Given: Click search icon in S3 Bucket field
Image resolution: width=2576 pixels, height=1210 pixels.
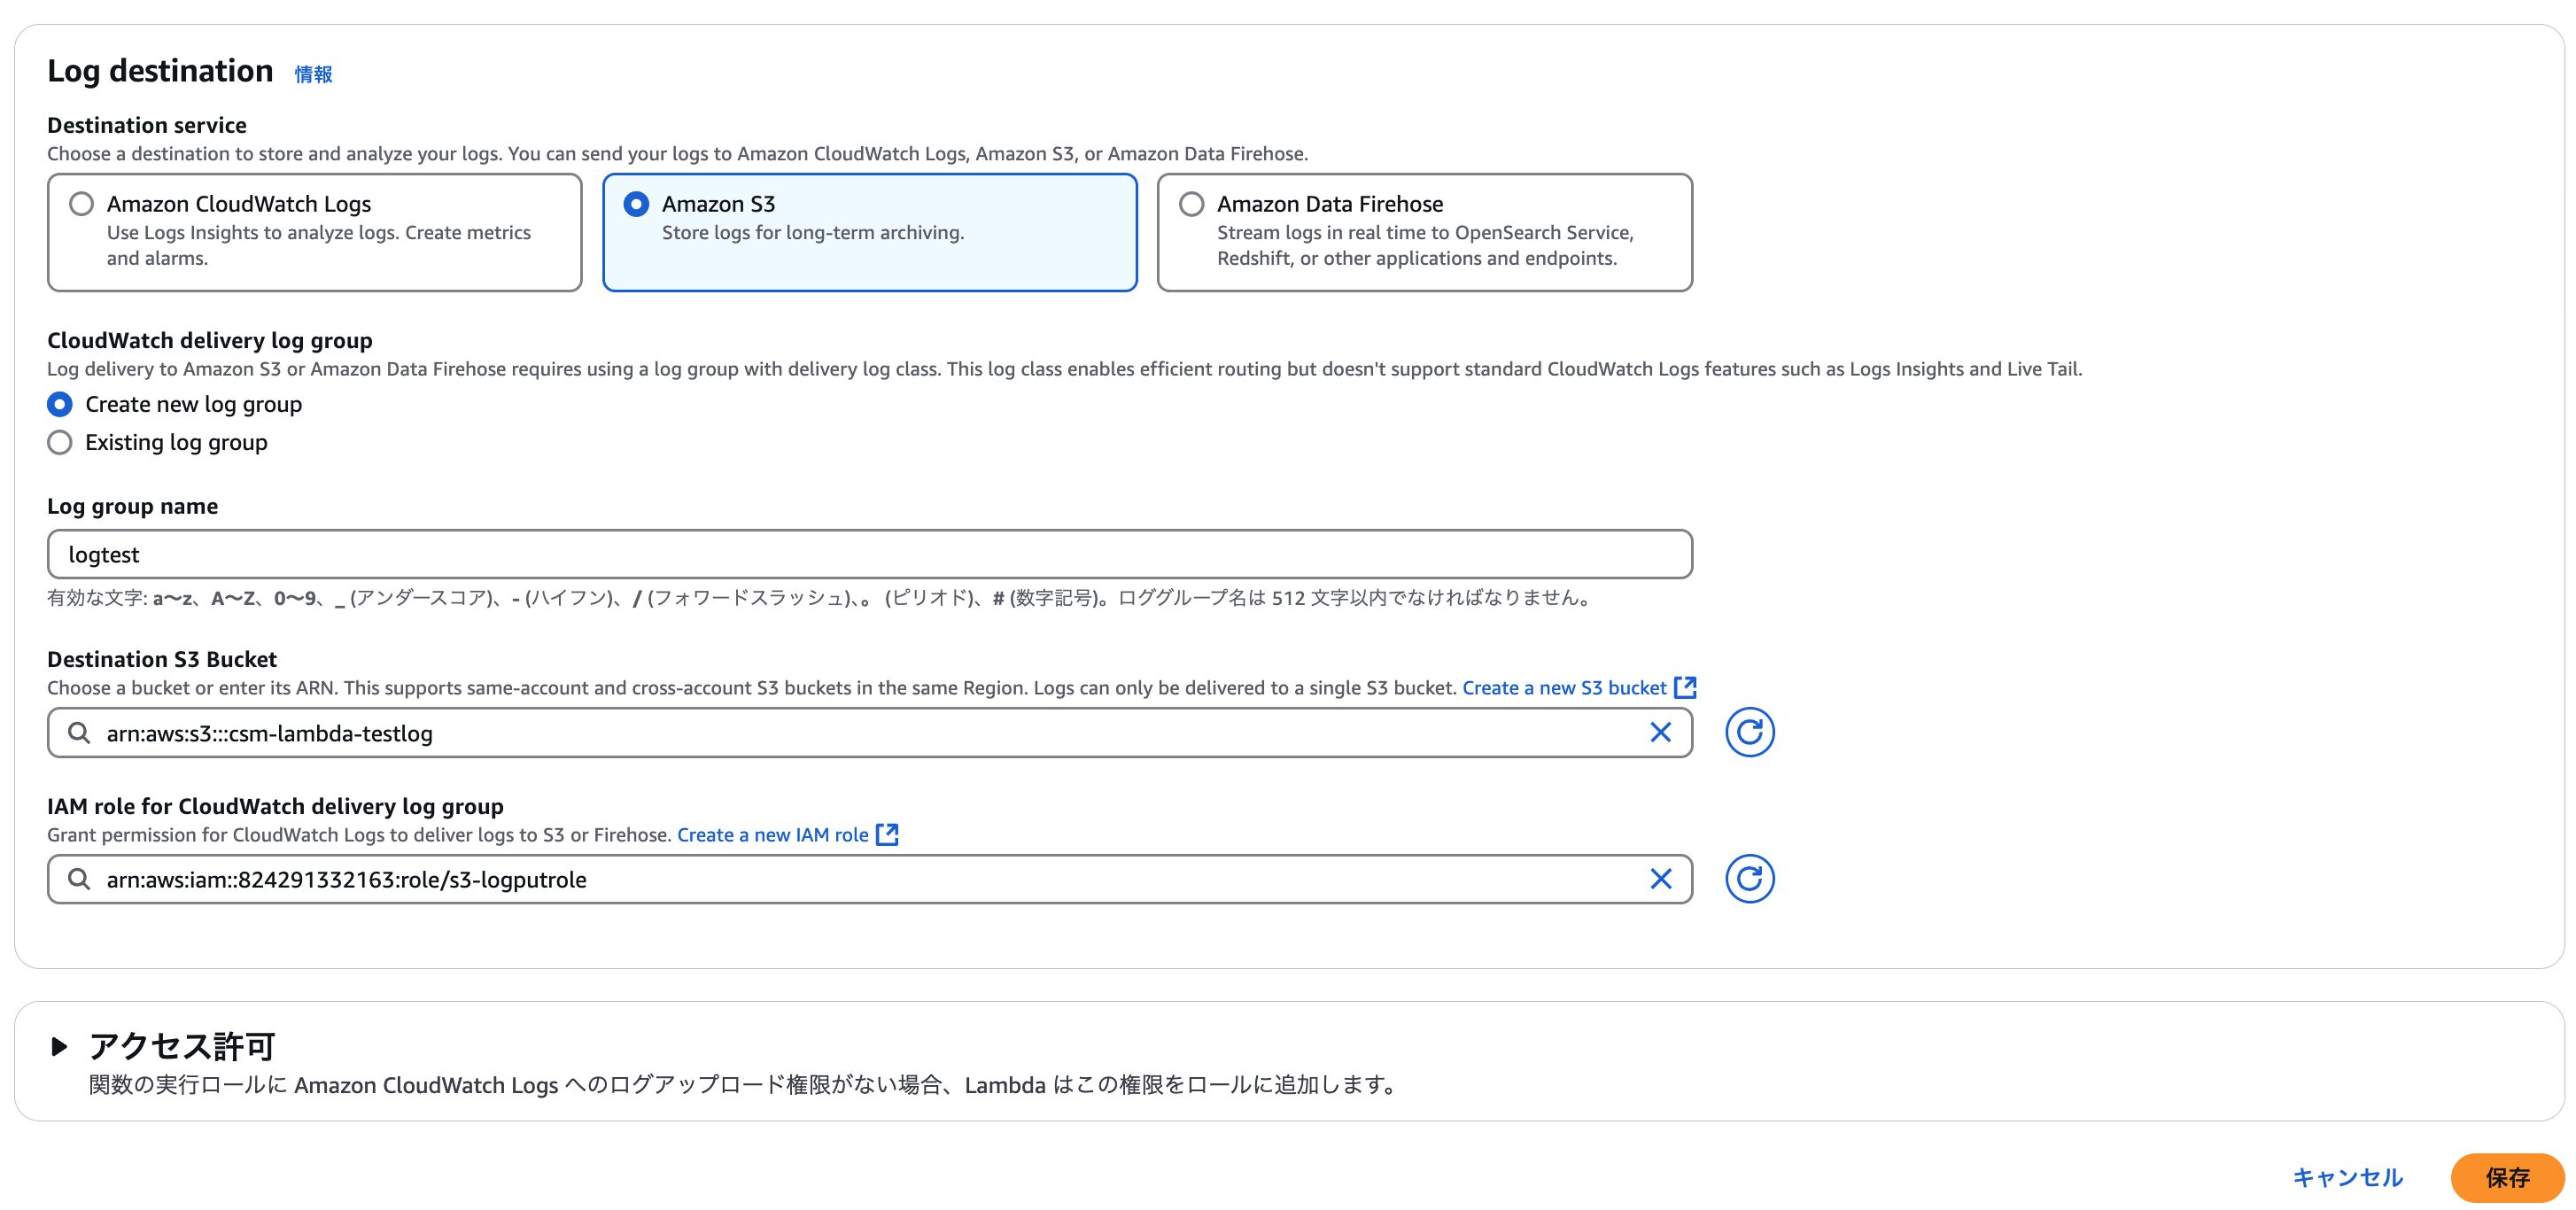Looking at the screenshot, I should point(79,733).
